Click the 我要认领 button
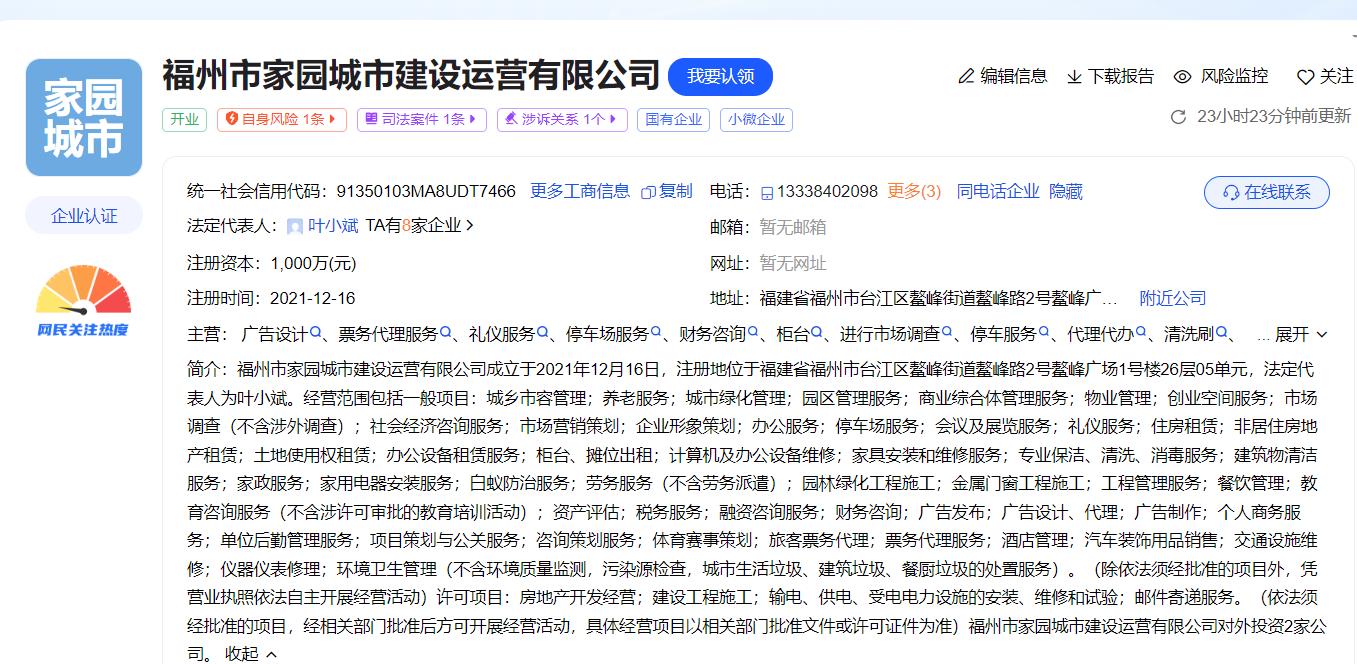 720,77
